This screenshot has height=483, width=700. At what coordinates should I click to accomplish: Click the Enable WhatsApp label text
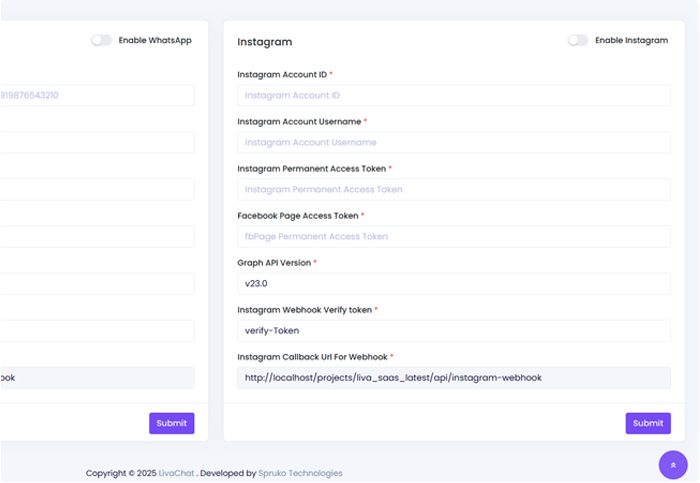[155, 41]
